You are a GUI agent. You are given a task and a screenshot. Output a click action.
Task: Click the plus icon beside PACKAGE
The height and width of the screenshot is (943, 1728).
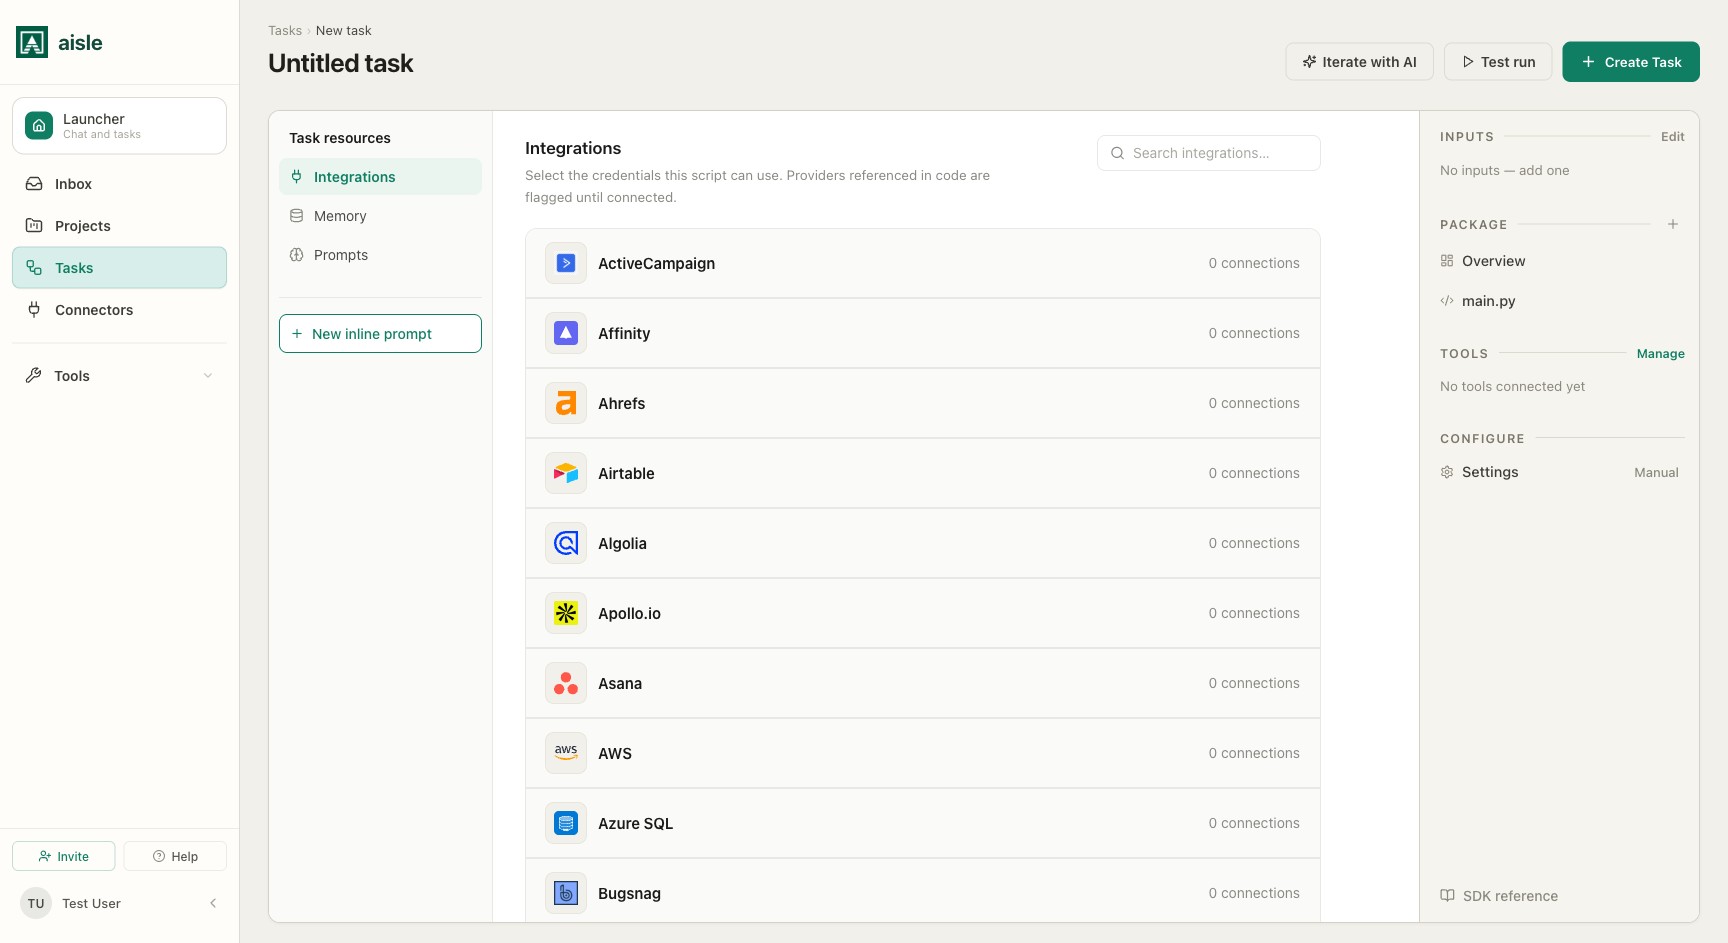(1673, 224)
